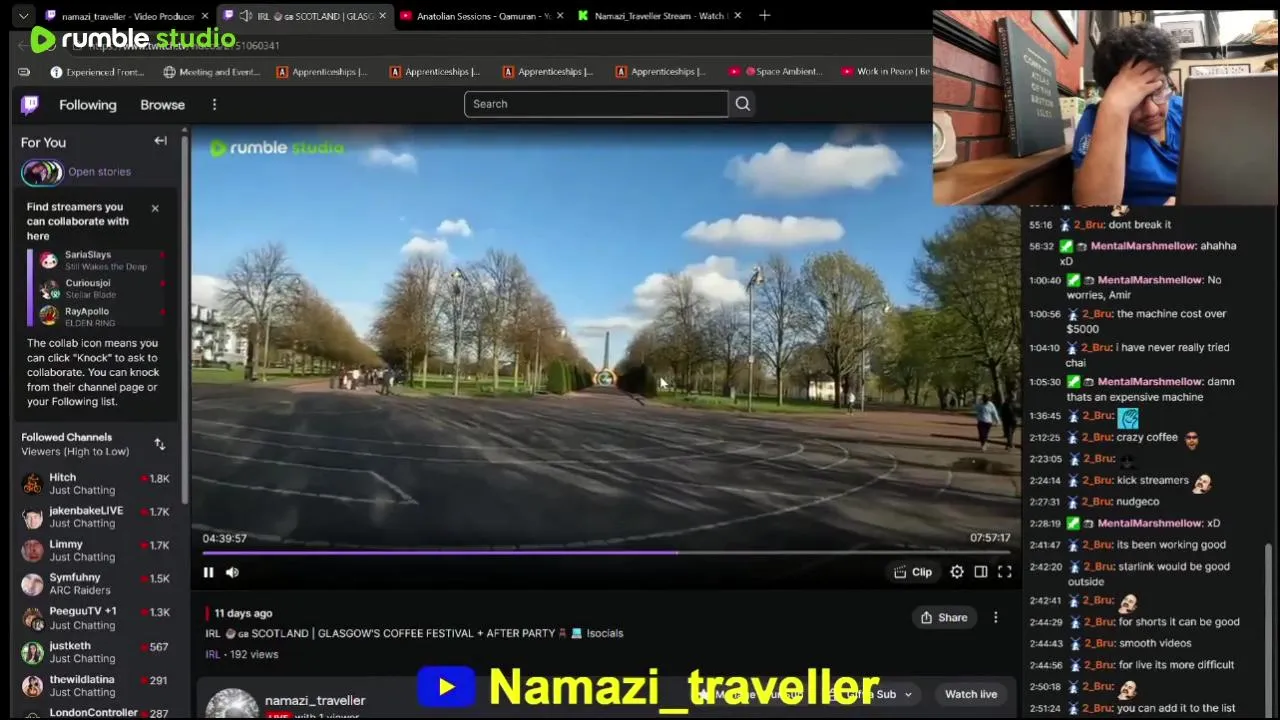This screenshot has width=1280, height=720.
Task: Open video options three-dot menu
Action: coord(995,618)
